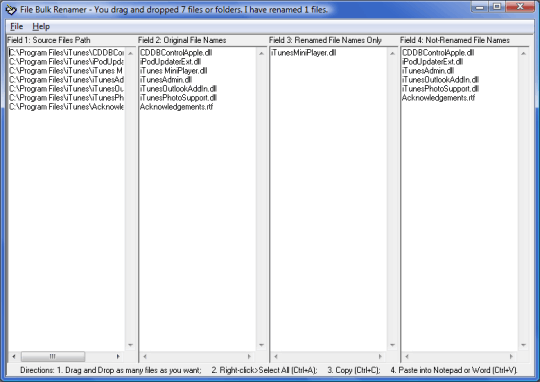Click Field 1 vertical scroll up arrow
Image resolution: width=540 pixels, height=382 pixels.
pyautogui.click(x=131, y=53)
